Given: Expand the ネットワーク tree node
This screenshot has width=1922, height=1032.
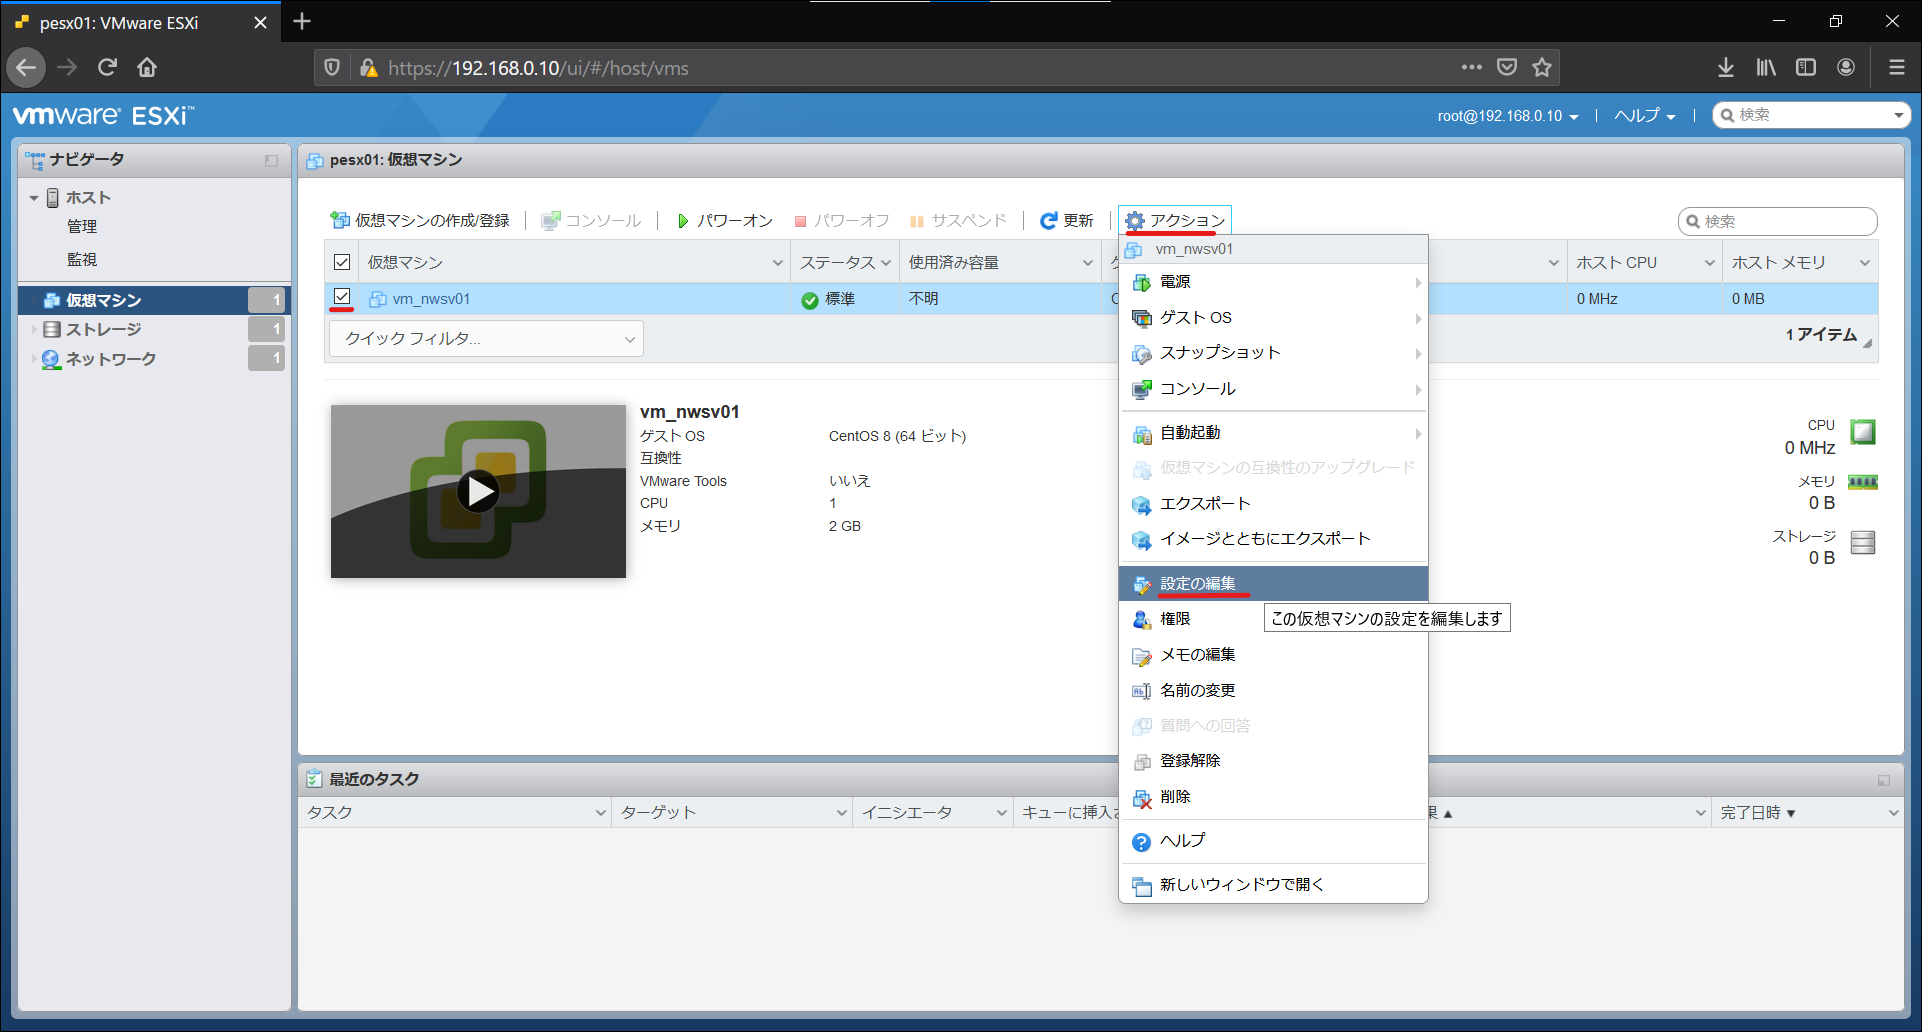Looking at the screenshot, I should pyautogui.click(x=34, y=358).
